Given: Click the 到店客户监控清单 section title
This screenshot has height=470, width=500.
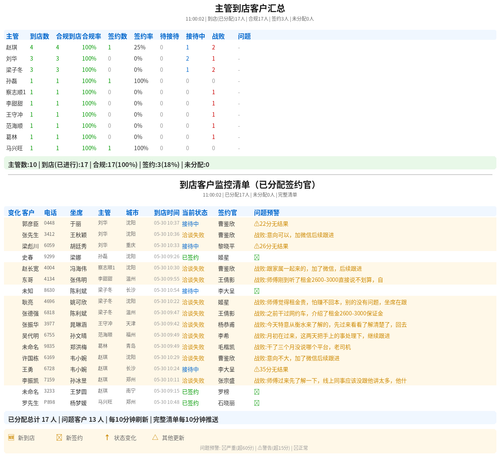Looking at the screenshot, I should click(x=247, y=185).
